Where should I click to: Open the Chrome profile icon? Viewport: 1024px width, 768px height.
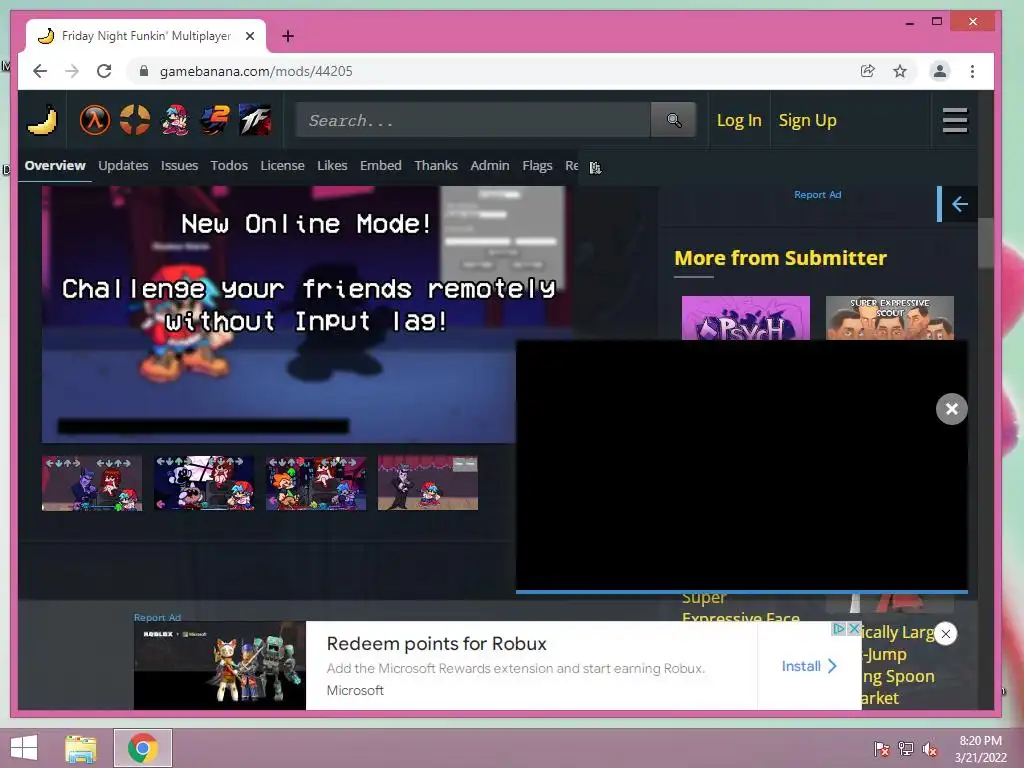[x=940, y=71]
